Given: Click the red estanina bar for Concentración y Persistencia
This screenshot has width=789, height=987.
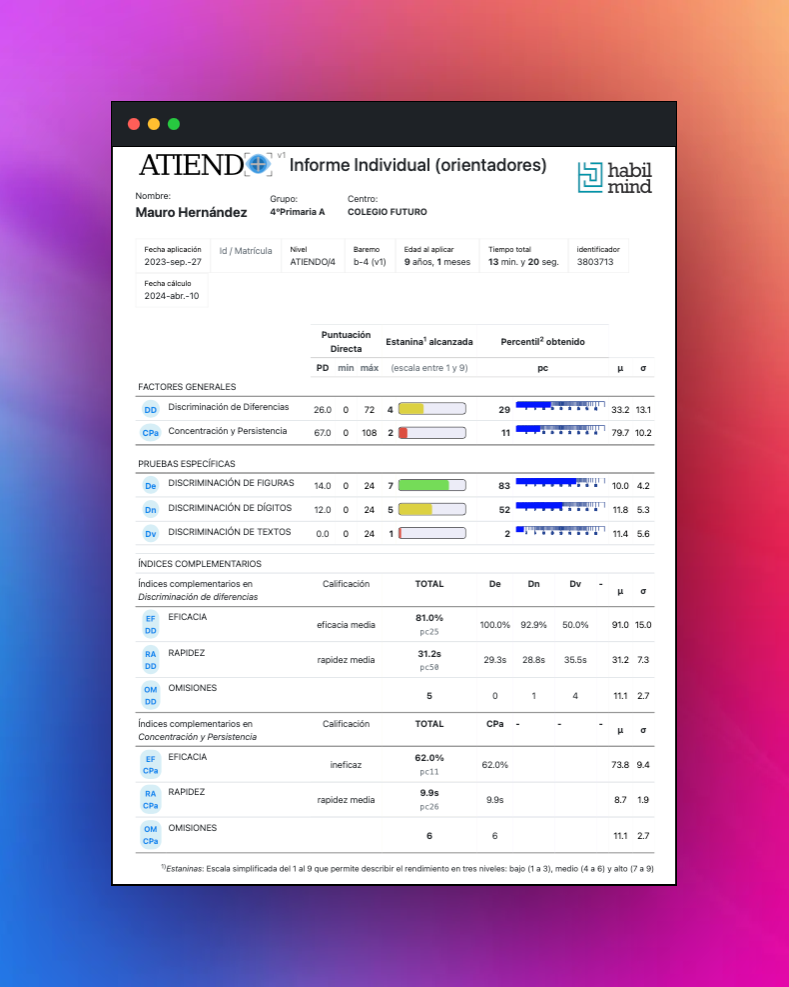Looking at the screenshot, I should point(432,432).
